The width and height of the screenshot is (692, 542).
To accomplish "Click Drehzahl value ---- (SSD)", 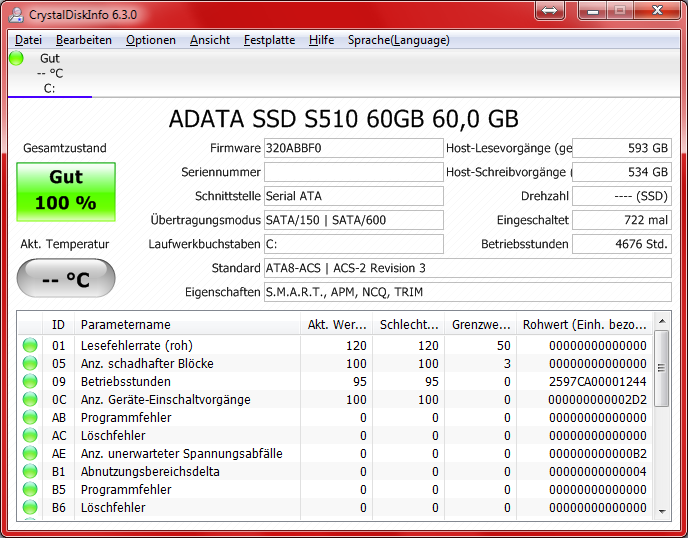I will pyautogui.click(x=622, y=196).
